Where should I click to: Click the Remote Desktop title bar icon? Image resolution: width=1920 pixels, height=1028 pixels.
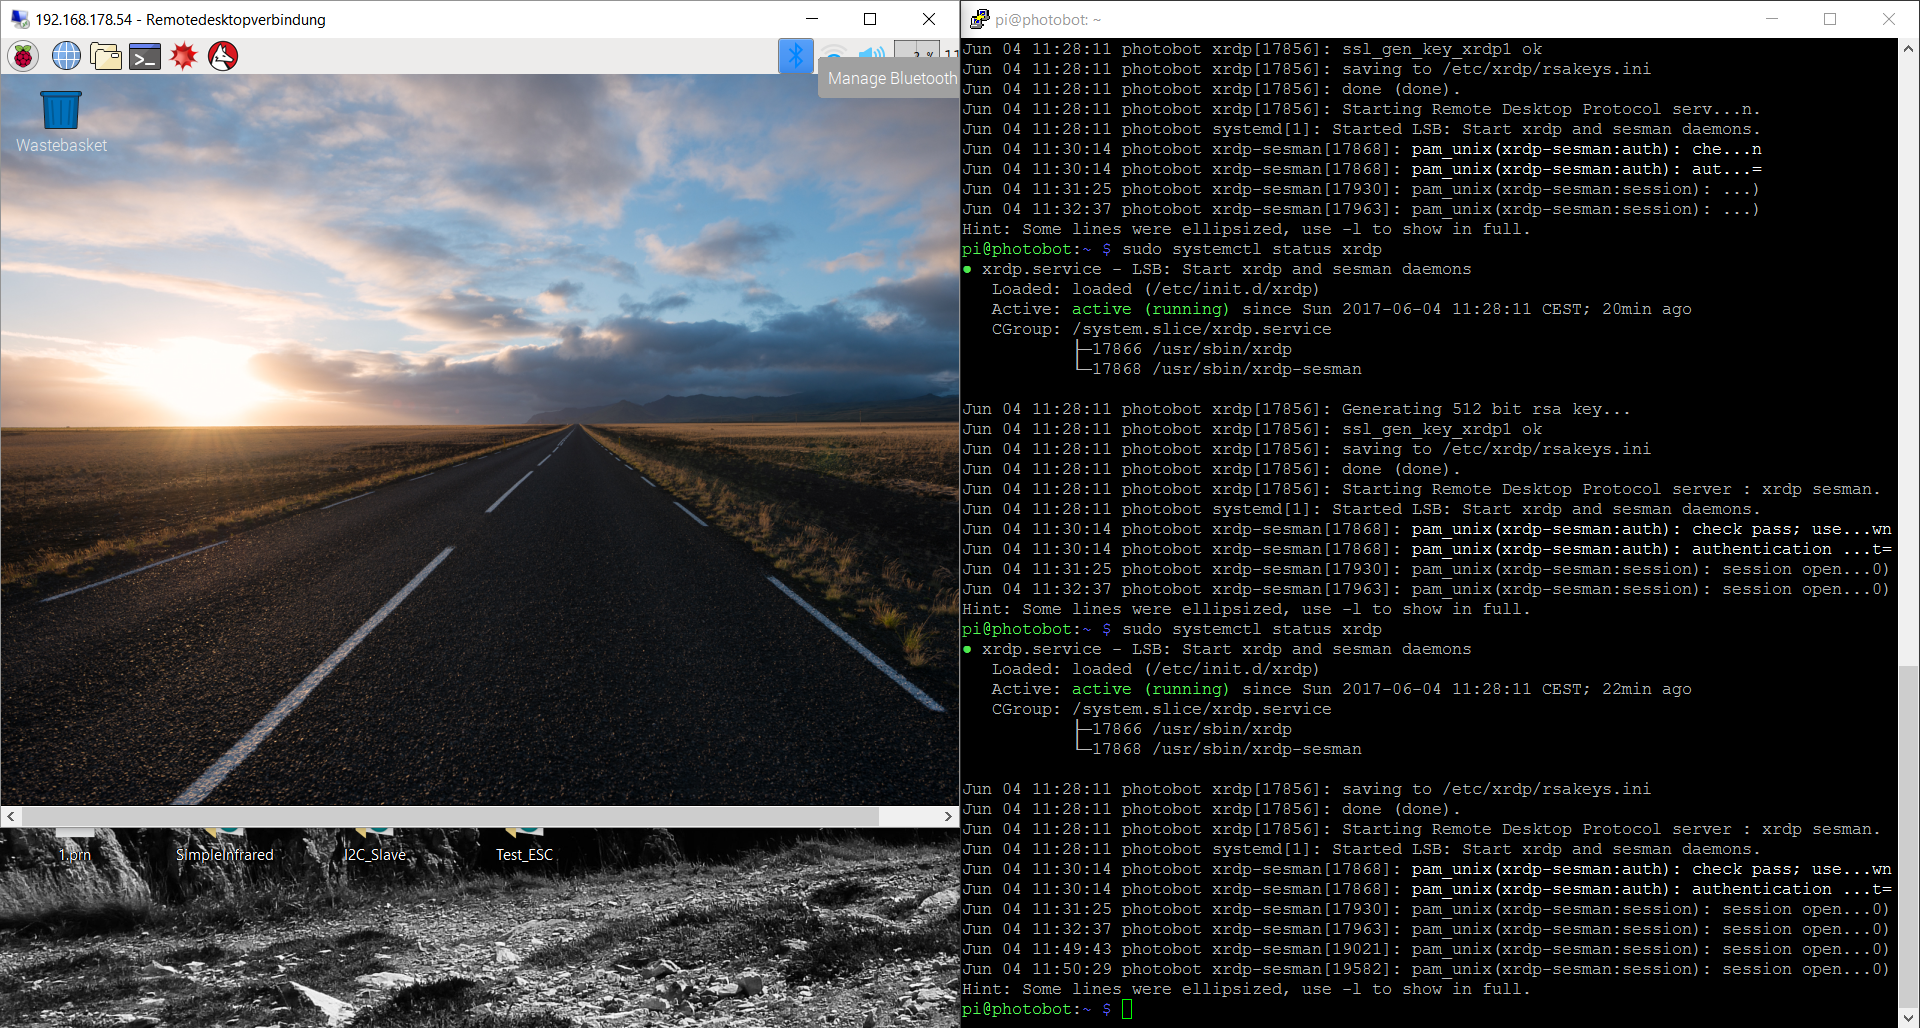click(x=19, y=19)
